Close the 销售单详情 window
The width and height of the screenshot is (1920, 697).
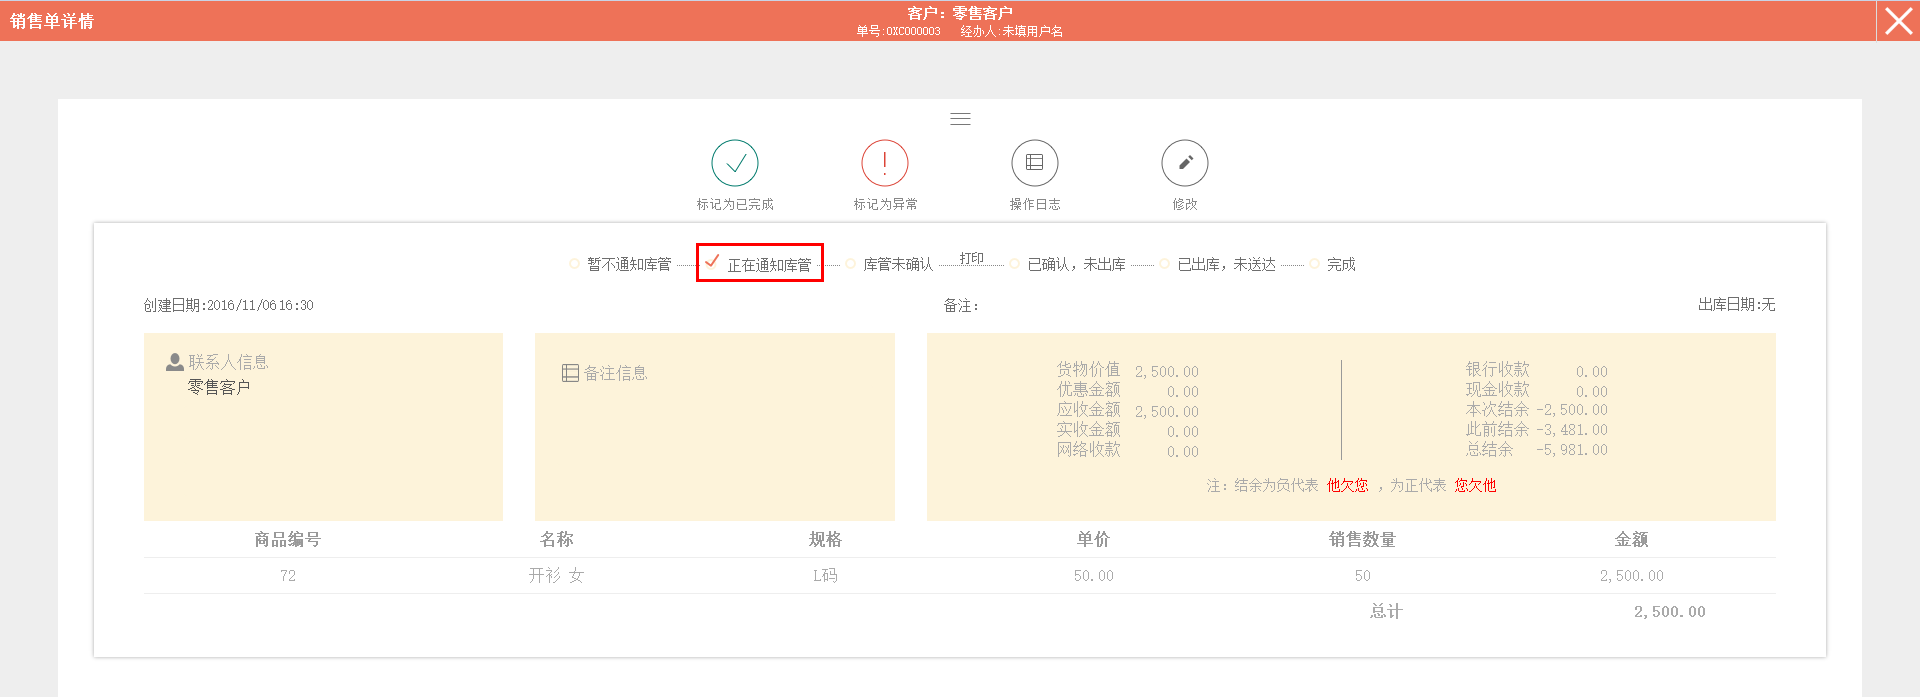point(1898,21)
